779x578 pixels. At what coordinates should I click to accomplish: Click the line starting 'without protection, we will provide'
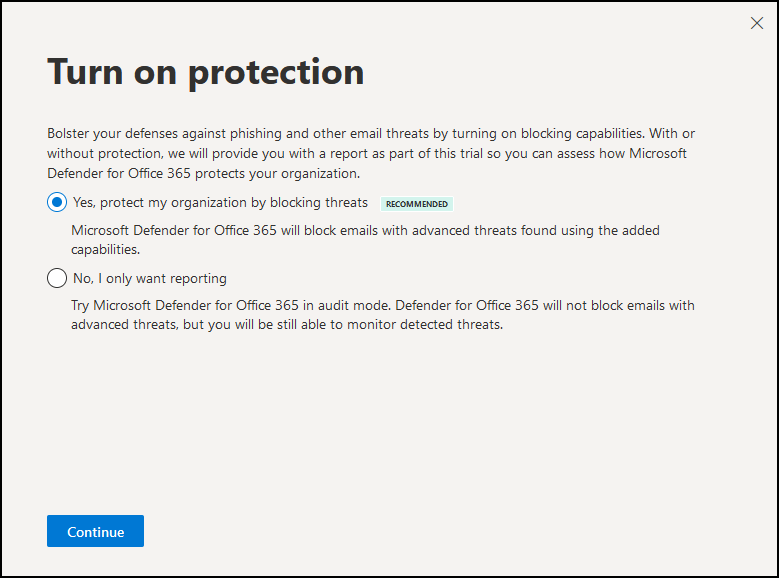click(x=367, y=154)
